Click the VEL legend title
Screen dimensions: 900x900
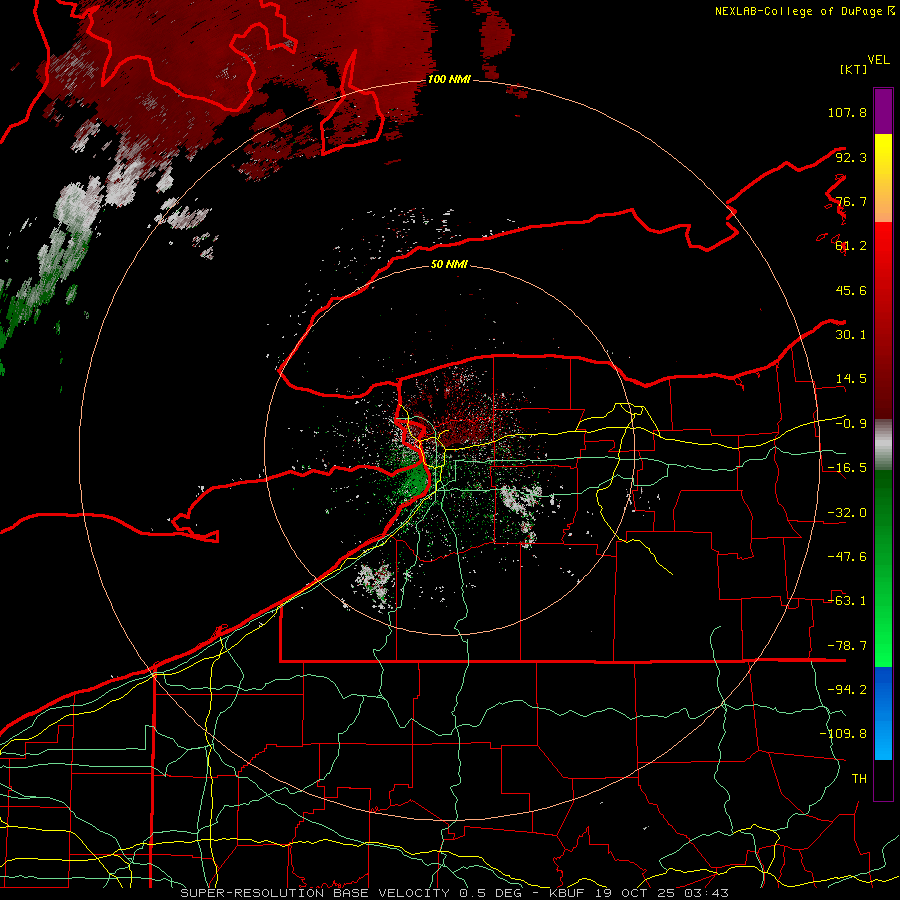pyautogui.click(x=878, y=60)
